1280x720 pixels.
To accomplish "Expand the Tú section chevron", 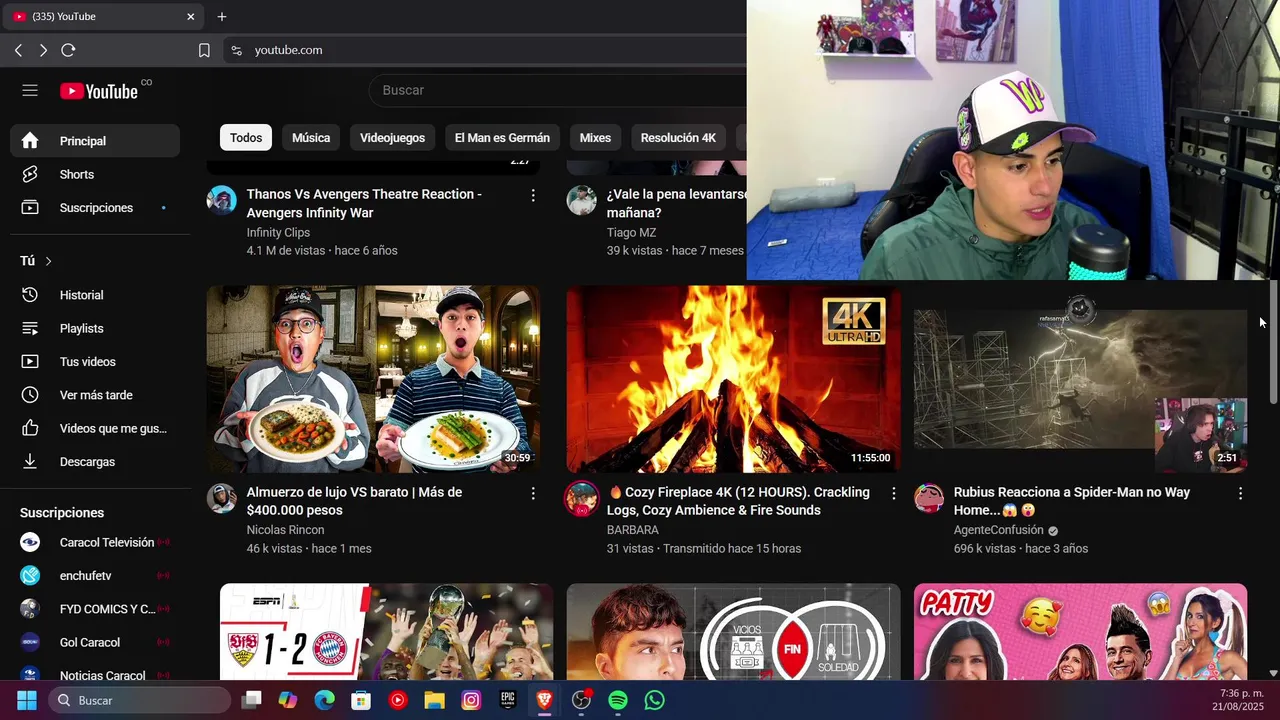I will [x=48, y=261].
